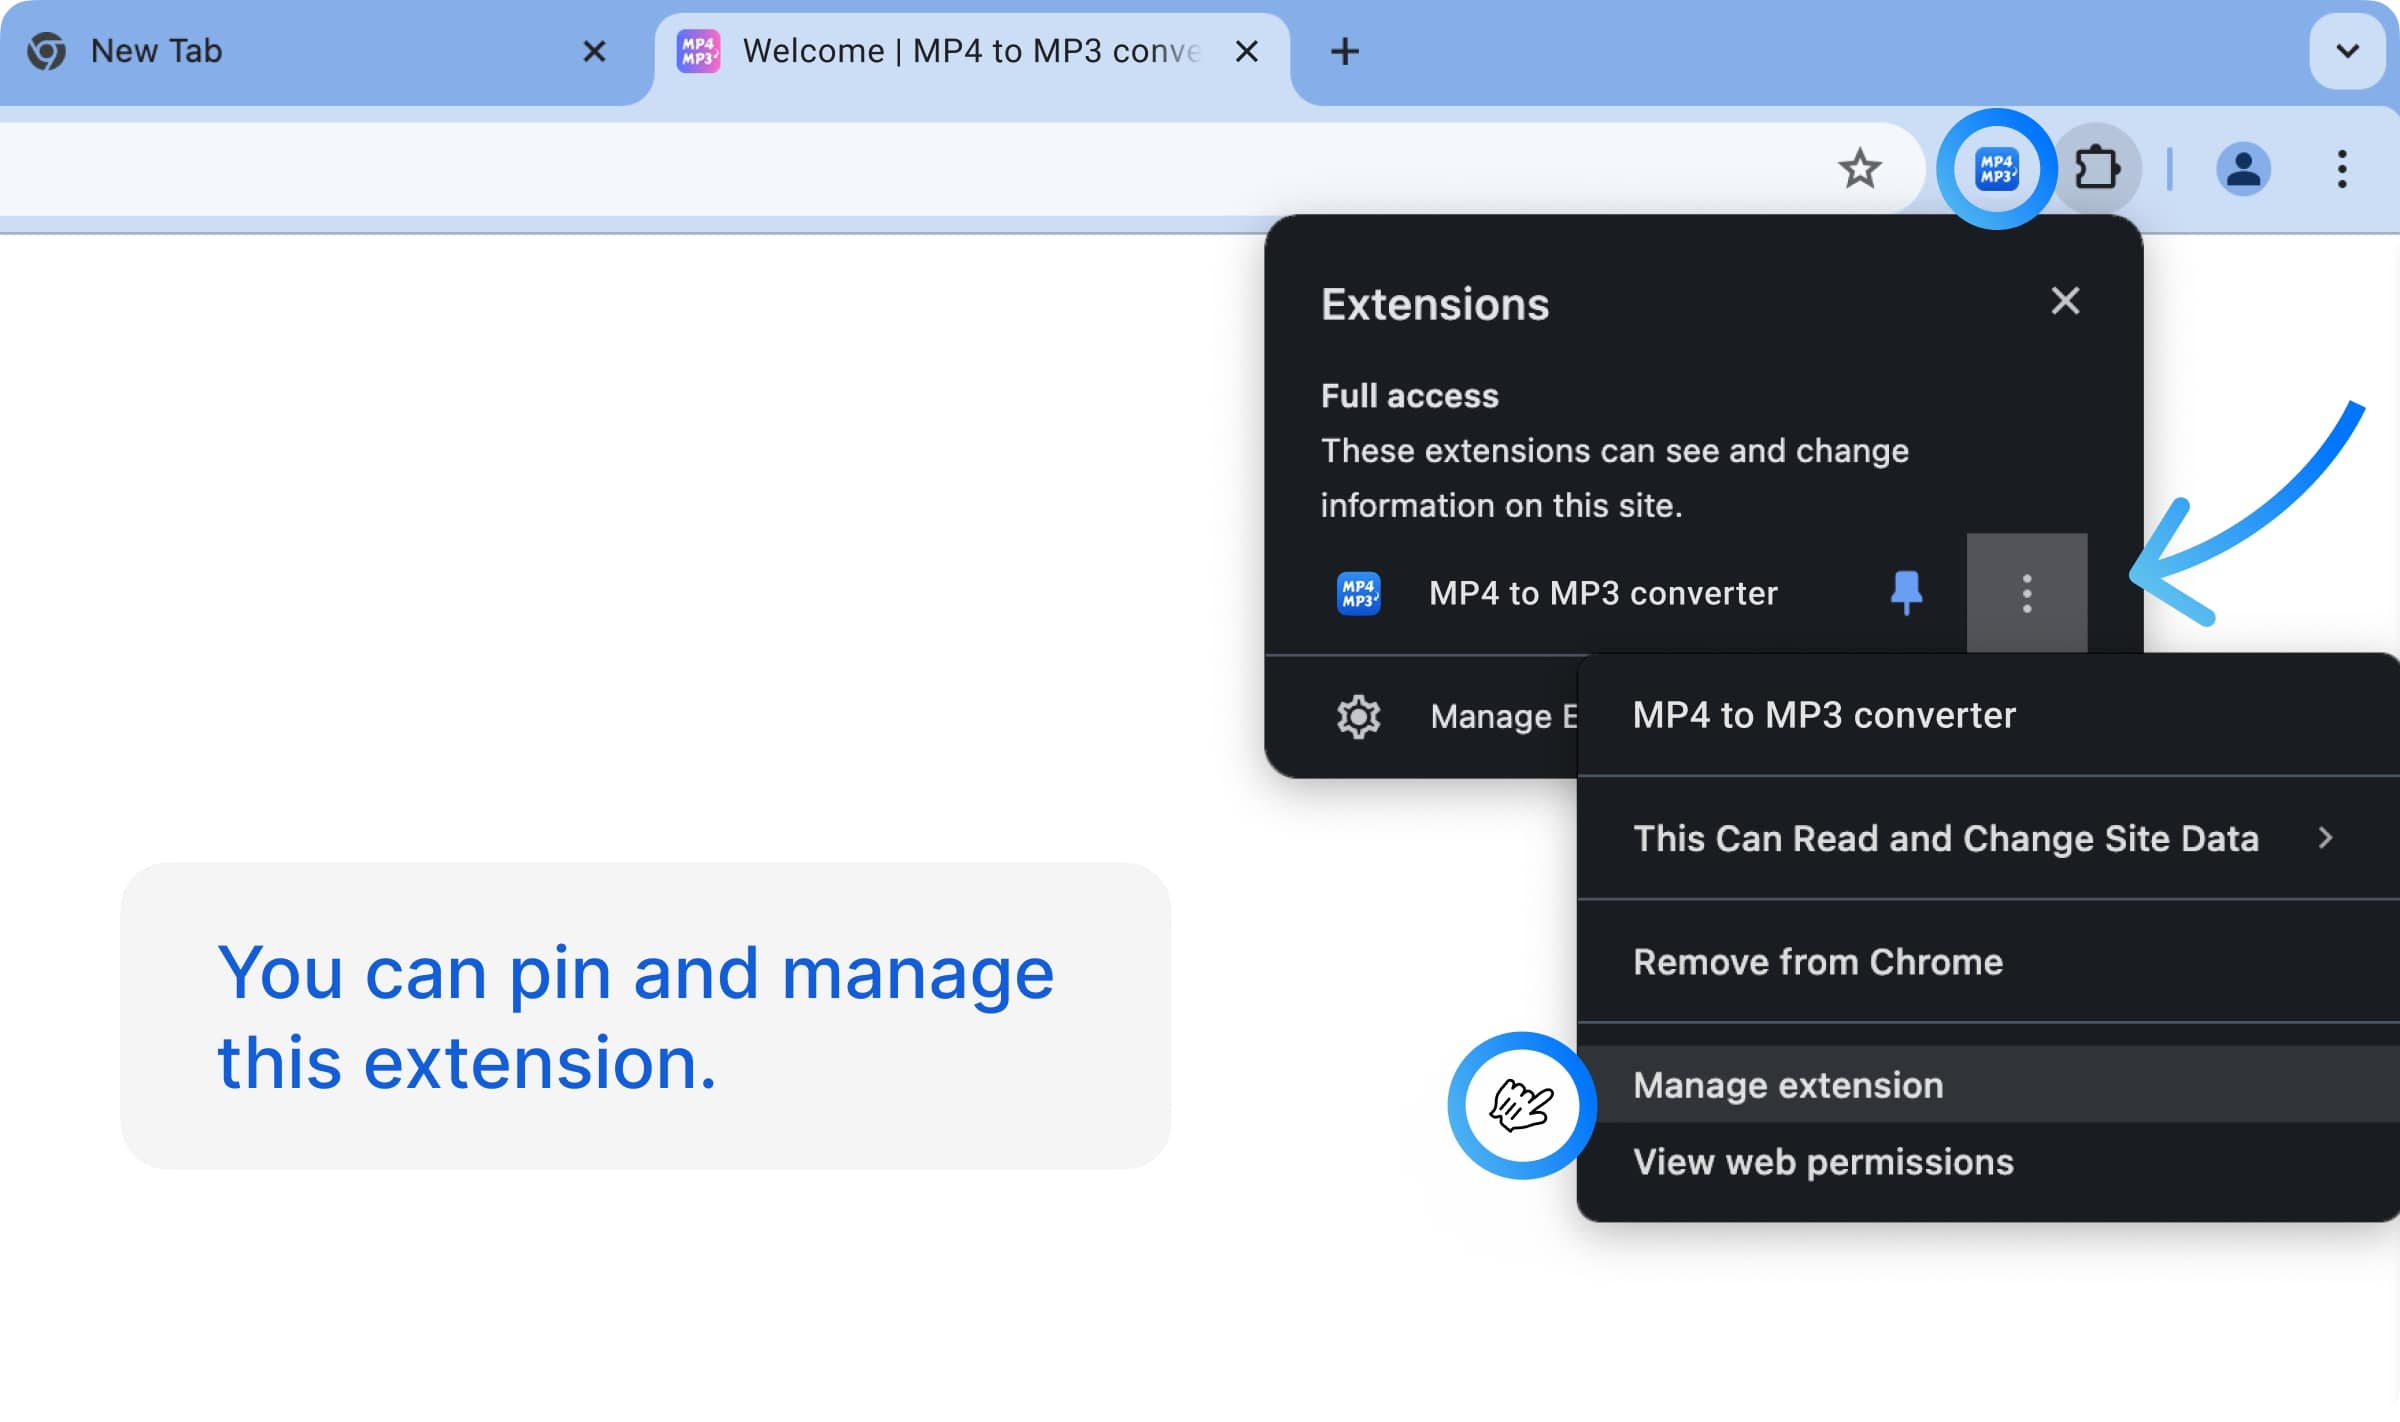Screen dimensions: 2400x1422
Task: Click the Chrome icon on New Tab
Action: tap(47, 51)
